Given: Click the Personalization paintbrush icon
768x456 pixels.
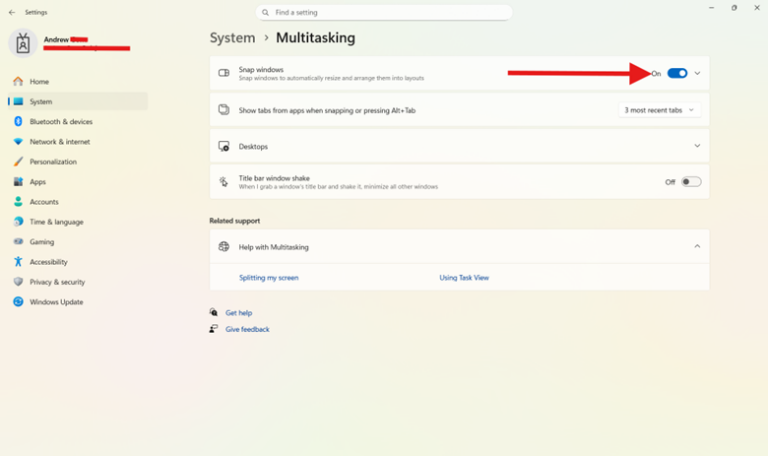Looking at the screenshot, I should tap(18, 162).
